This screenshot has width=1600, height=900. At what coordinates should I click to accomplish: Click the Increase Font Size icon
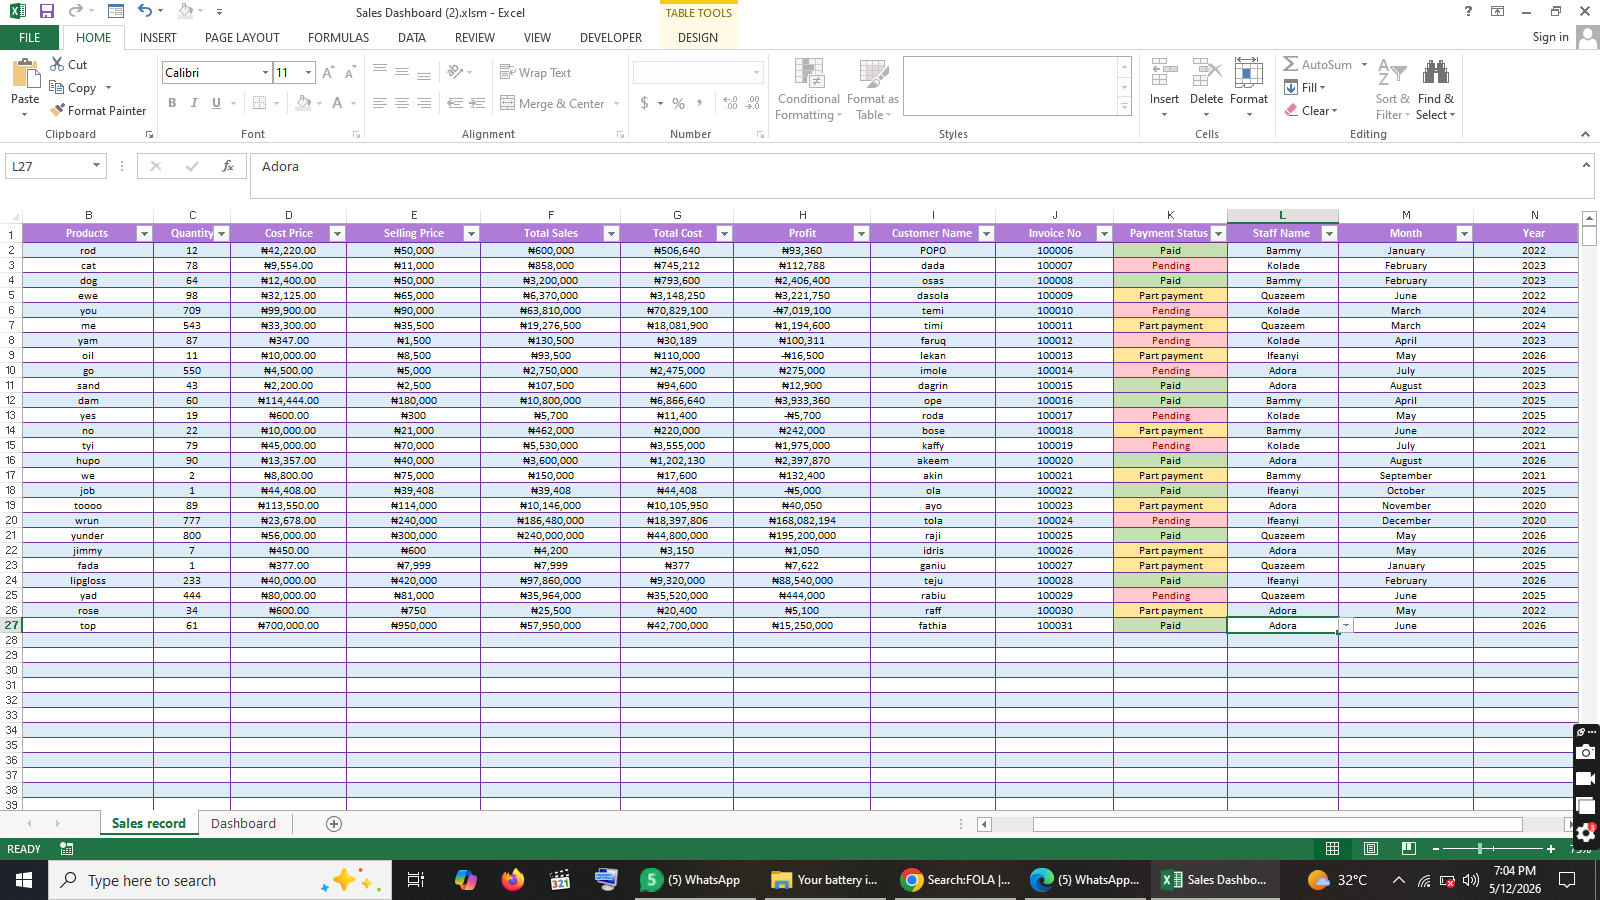coord(328,72)
